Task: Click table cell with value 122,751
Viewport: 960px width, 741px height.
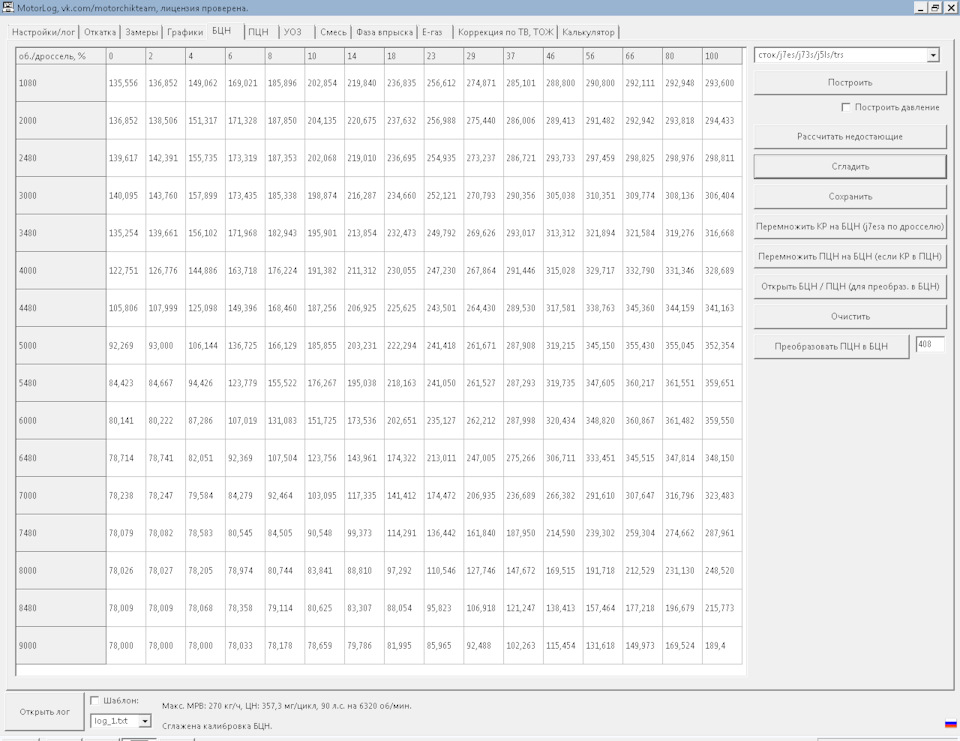Action: click(x=126, y=271)
